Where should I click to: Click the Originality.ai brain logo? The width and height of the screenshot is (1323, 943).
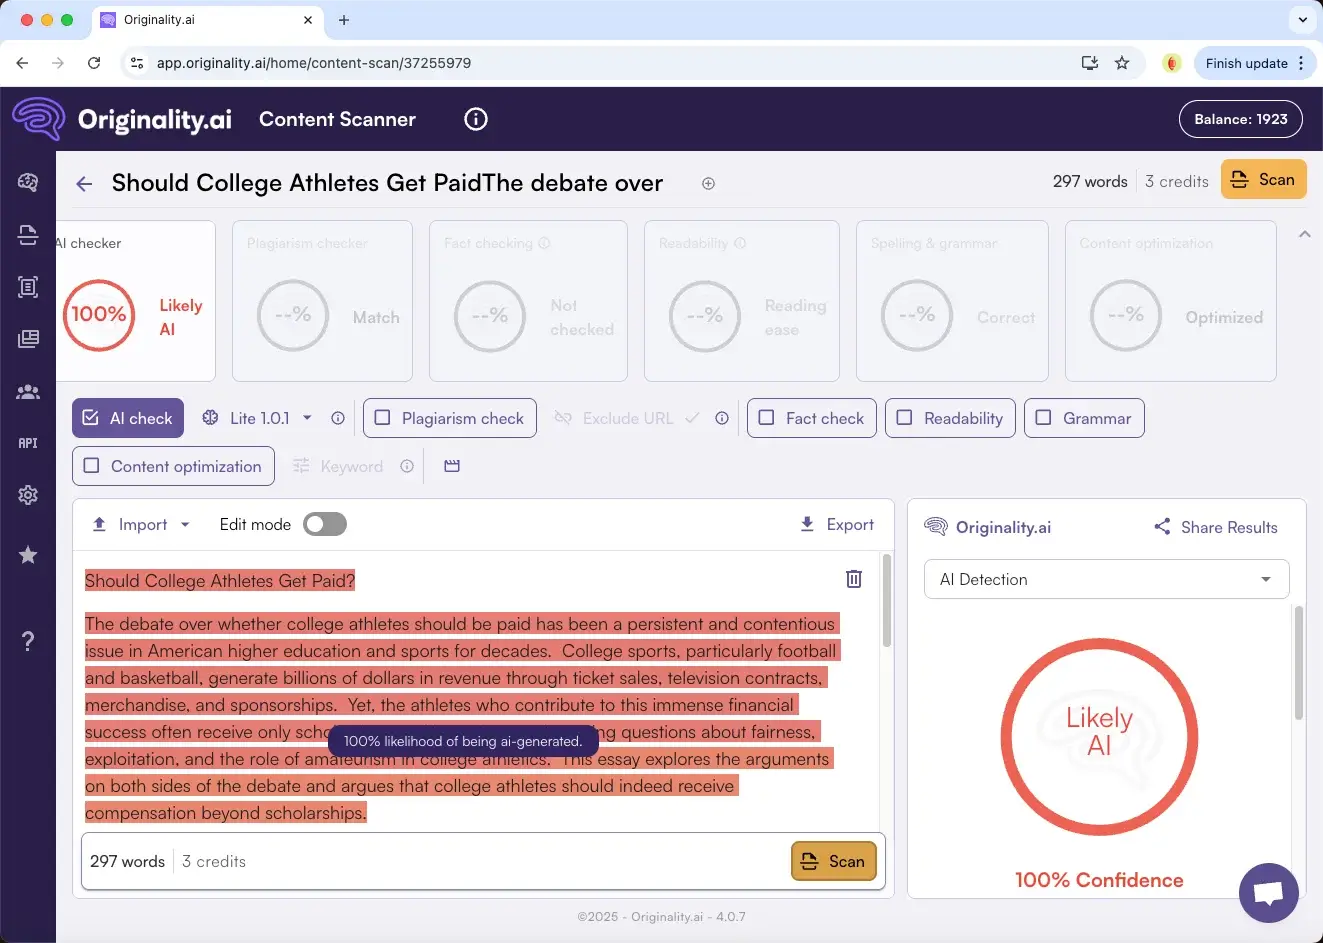click(x=39, y=119)
